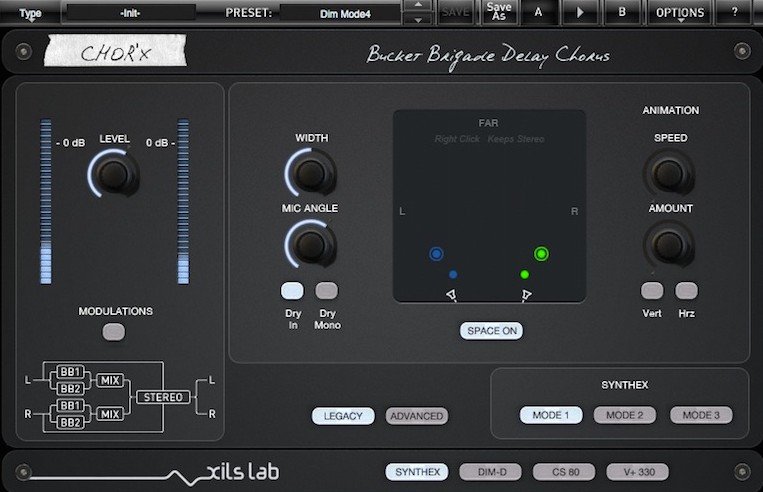Turn off SPACE ON button
This screenshot has height=492, width=763.
[x=491, y=331]
